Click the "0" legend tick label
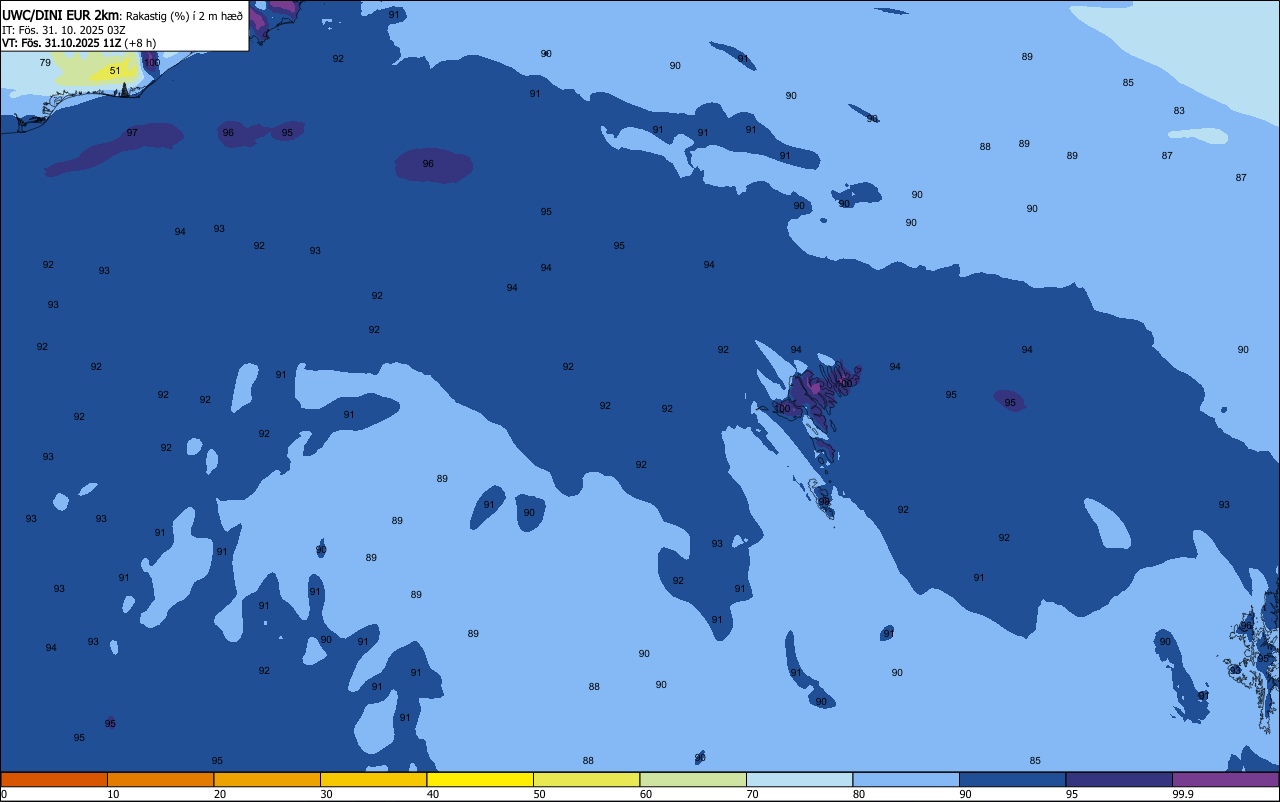 click(x=4, y=794)
